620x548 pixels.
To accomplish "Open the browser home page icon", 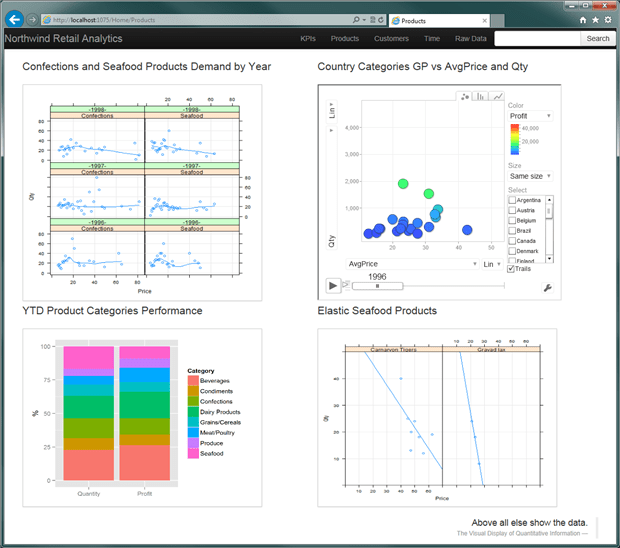I will pos(583,20).
